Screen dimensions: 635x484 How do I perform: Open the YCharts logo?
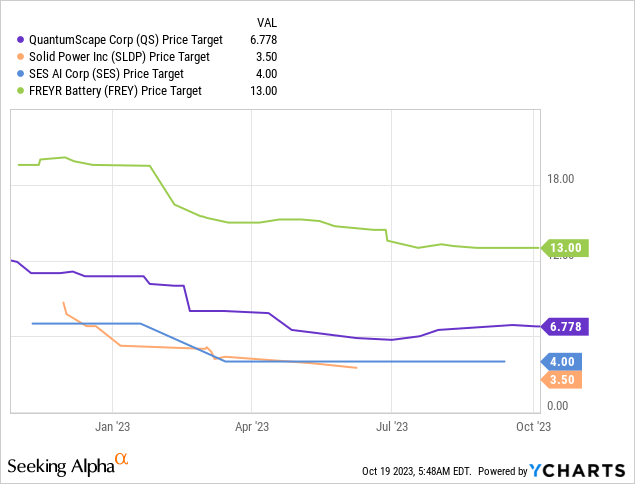click(580, 469)
